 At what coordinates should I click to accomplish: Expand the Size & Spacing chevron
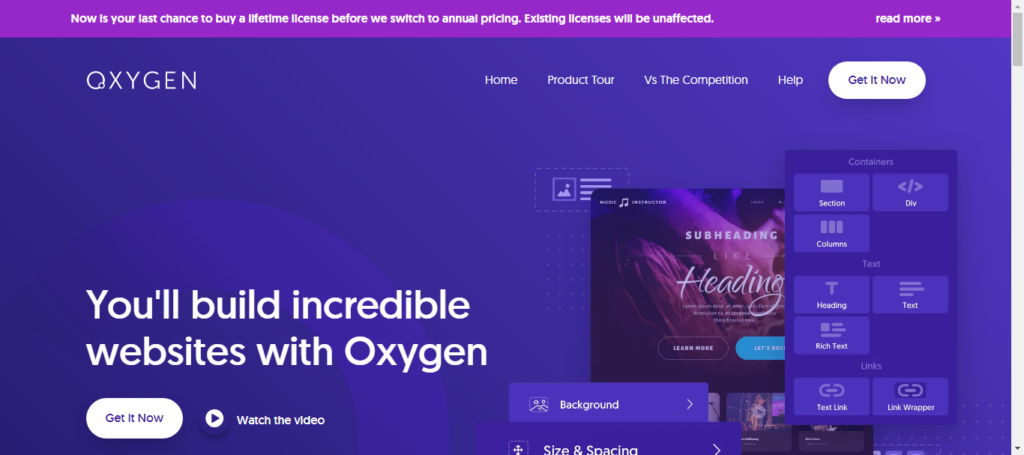(x=716, y=449)
